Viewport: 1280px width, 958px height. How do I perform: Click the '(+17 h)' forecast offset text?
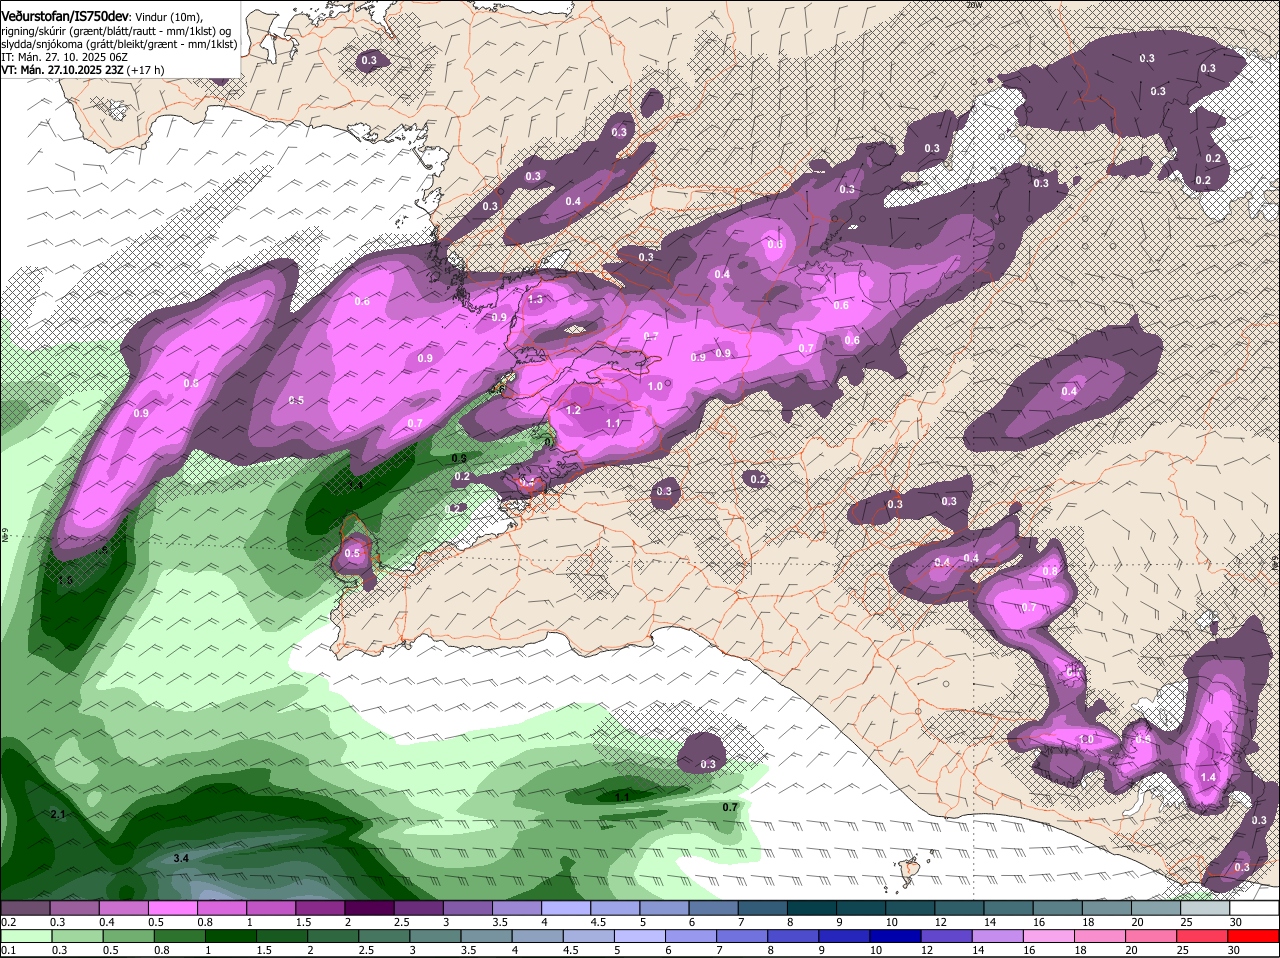pyautogui.click(x=145, y=70)
